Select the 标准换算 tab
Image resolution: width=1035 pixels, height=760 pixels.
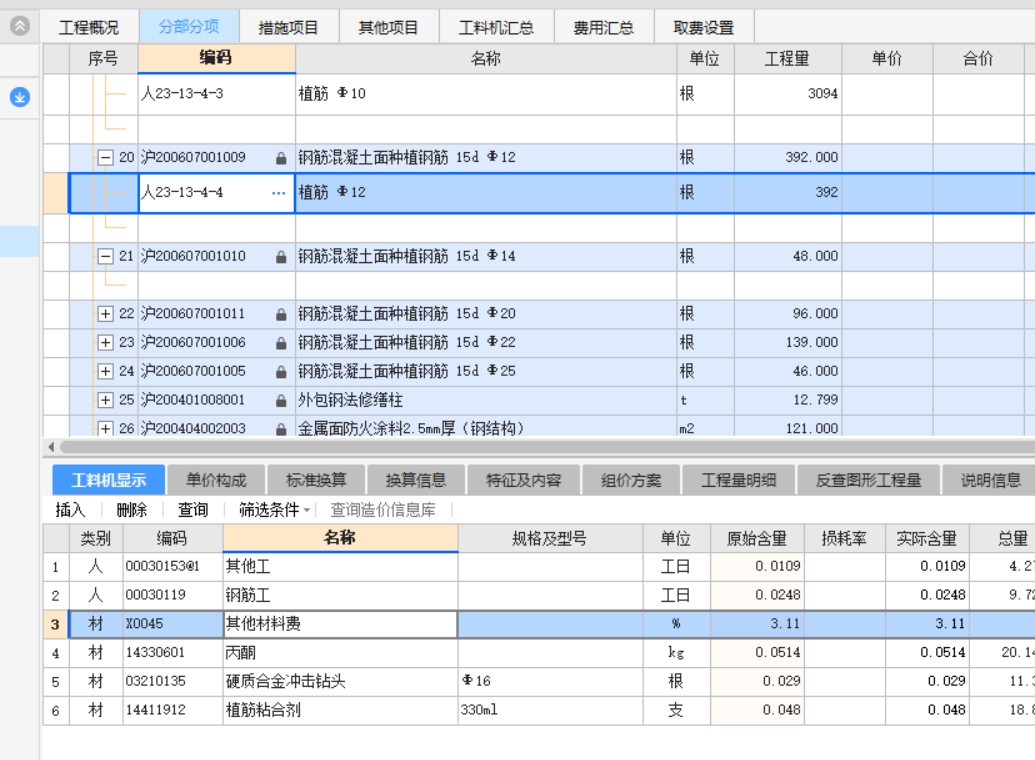point(316,480)
